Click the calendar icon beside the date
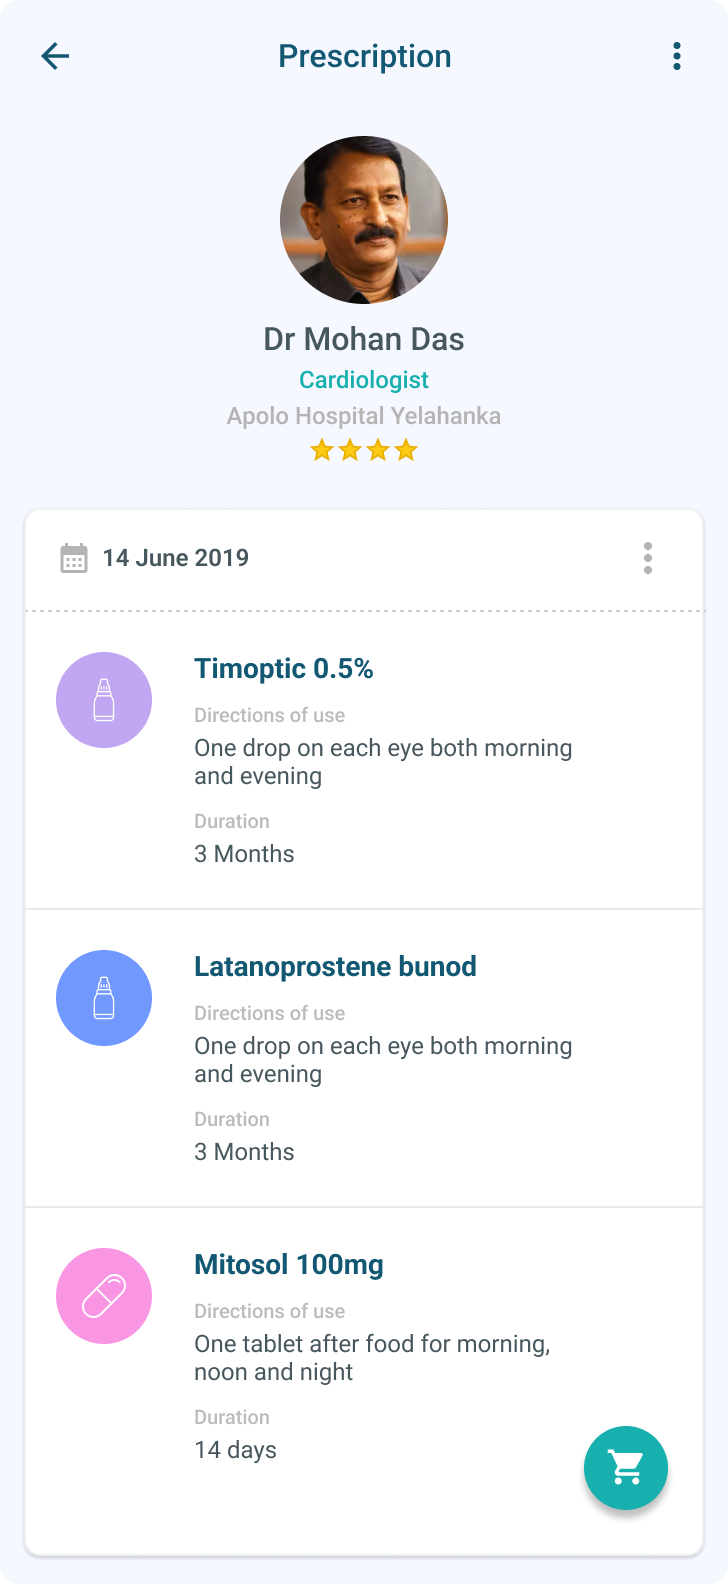 [74, 558]
